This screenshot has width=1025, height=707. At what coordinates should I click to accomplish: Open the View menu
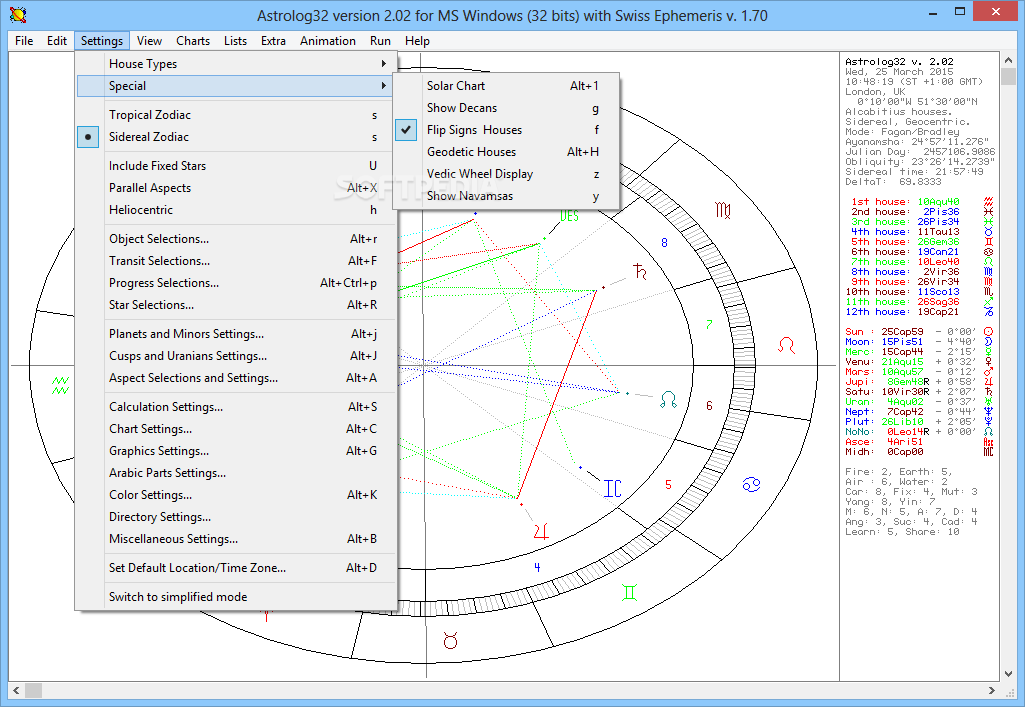pyautogui.click(x=149, y=41)
